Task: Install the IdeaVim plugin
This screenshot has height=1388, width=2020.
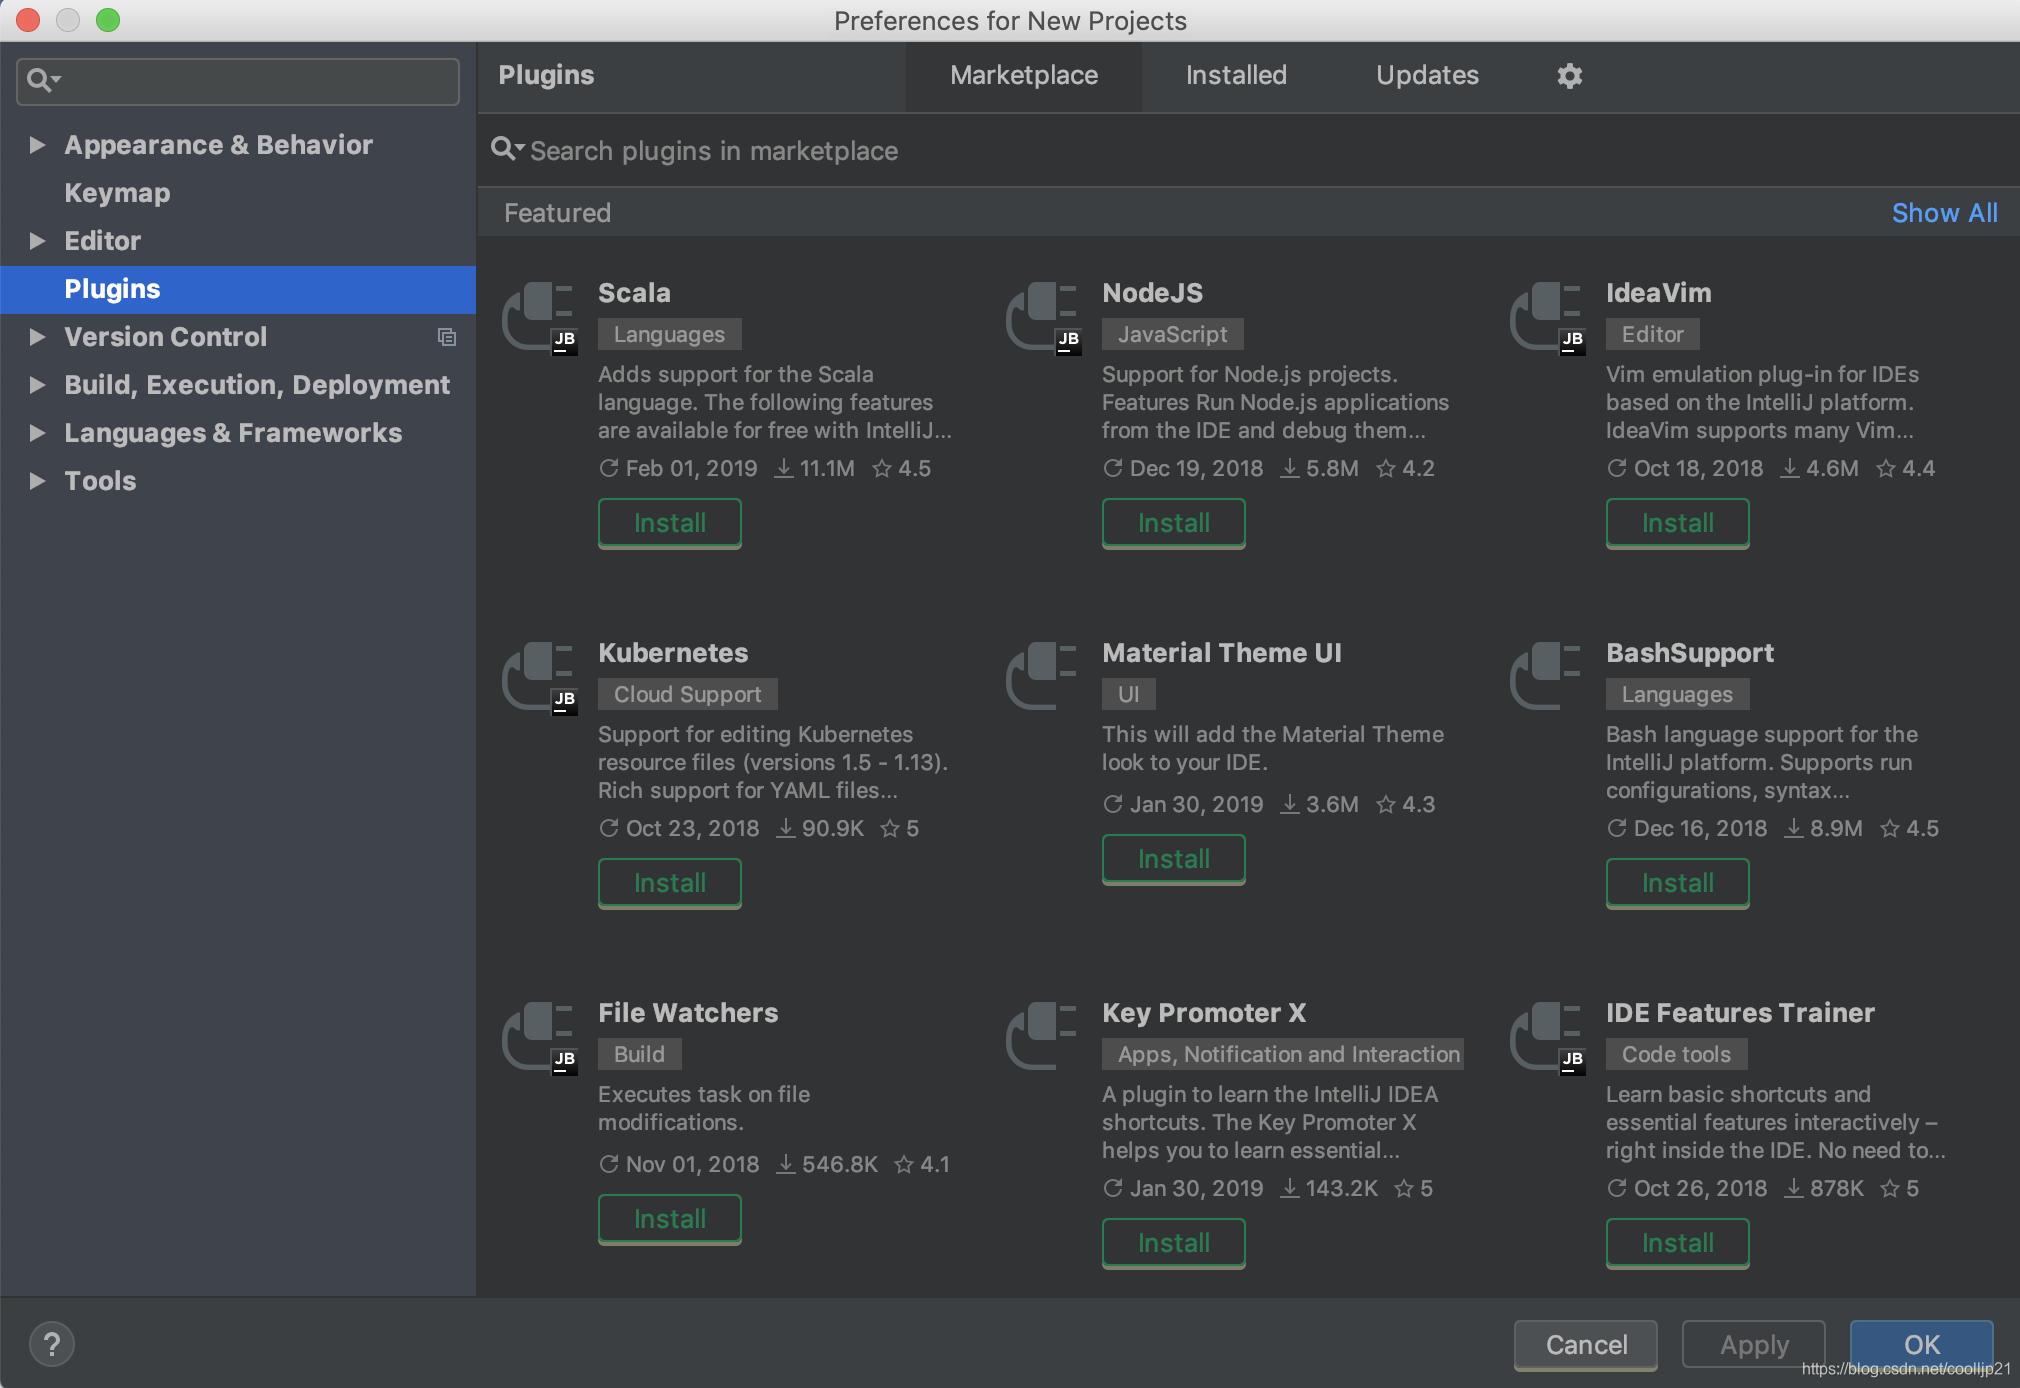Action: (x=1678, y=523)
